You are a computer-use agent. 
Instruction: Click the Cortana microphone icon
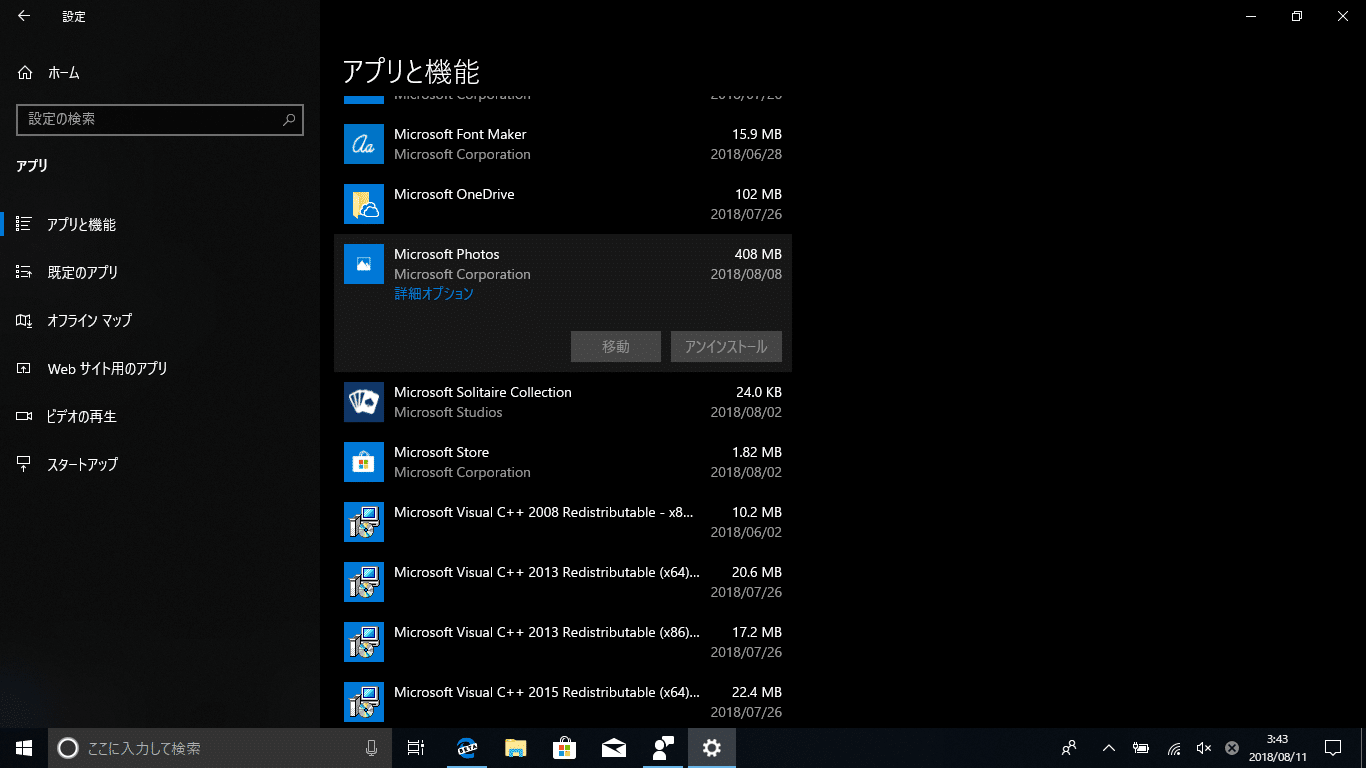(372, 748)
